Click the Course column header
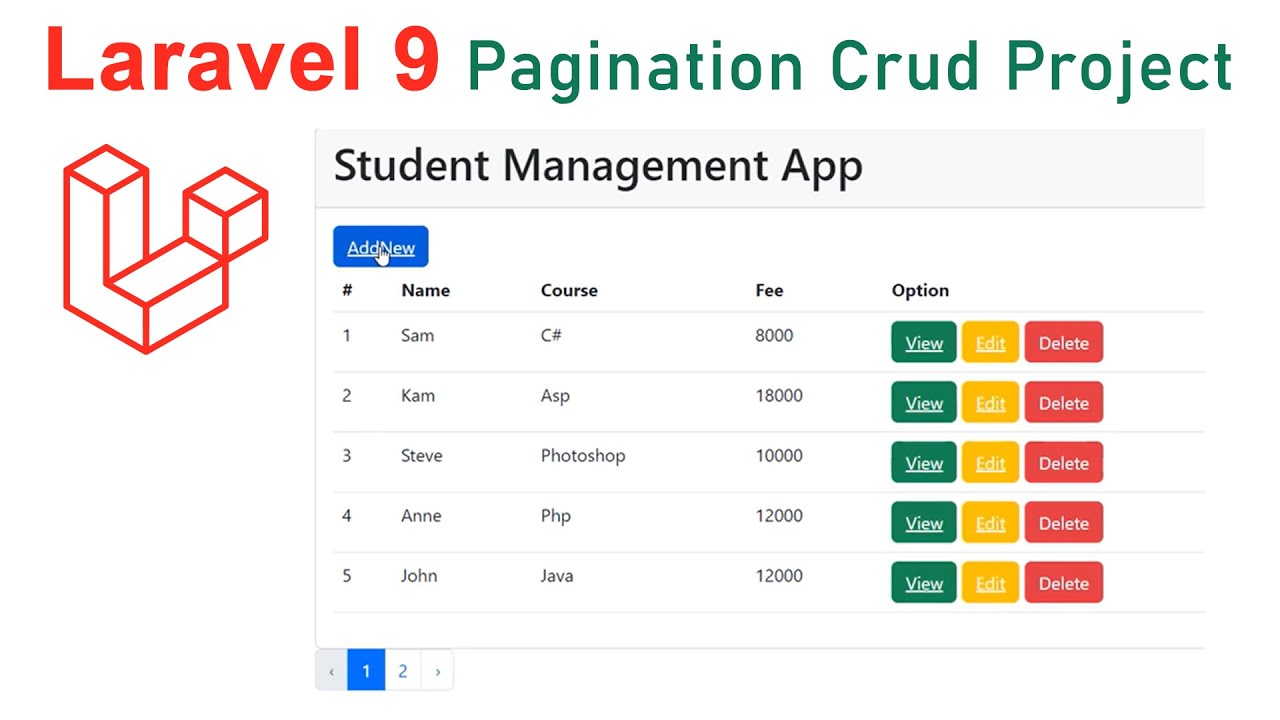The width and height of the screenshot is (1280, 720). [x=569, y=291]
